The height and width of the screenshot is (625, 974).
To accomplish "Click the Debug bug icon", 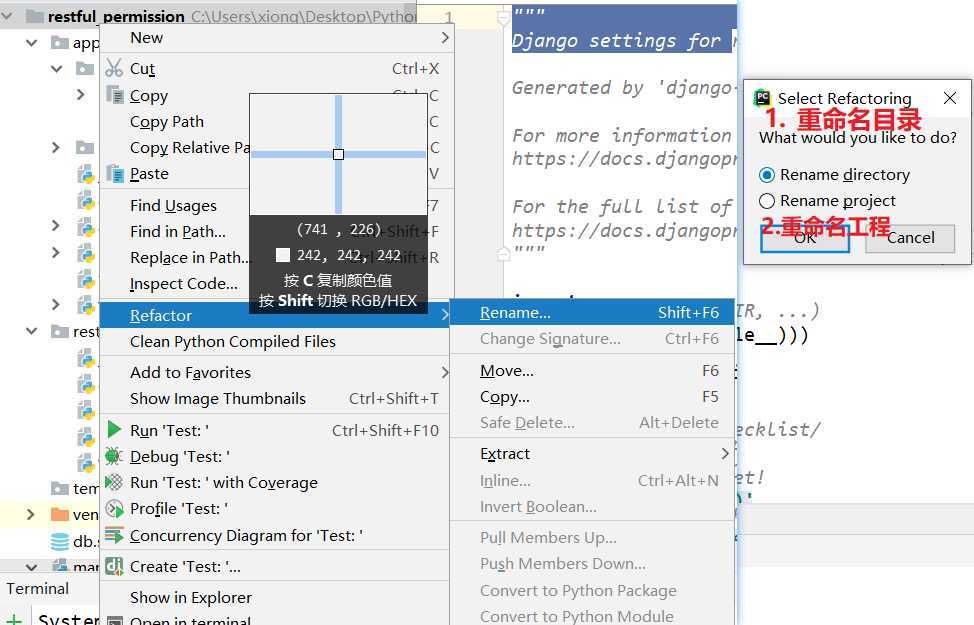I will click(x=114, y=456).
